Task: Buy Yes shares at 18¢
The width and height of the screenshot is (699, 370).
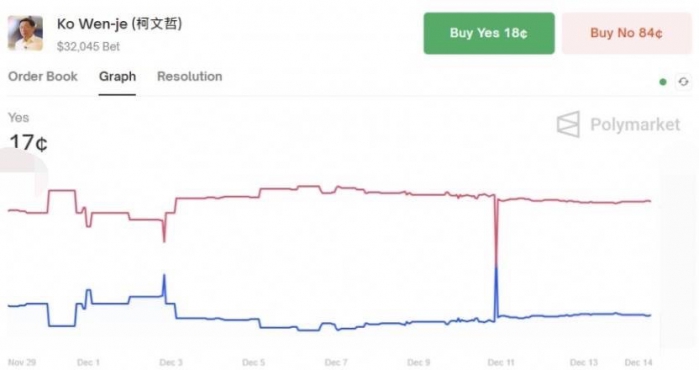Action: [489, 33]
